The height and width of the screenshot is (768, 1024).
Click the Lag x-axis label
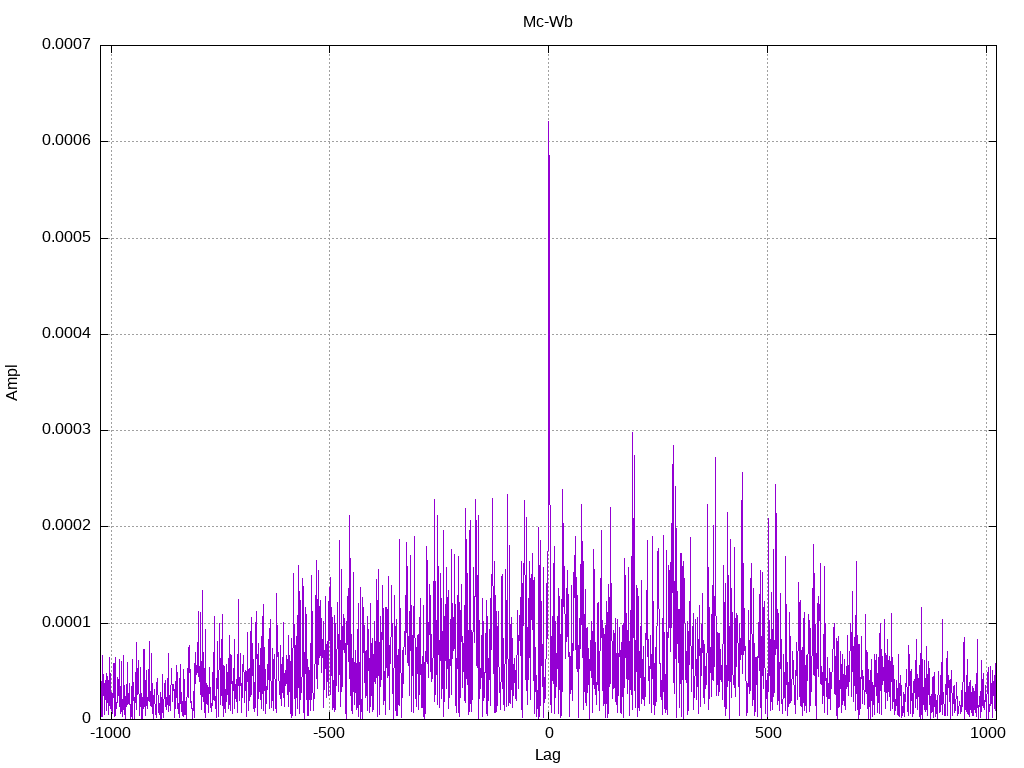coord(547,755)
